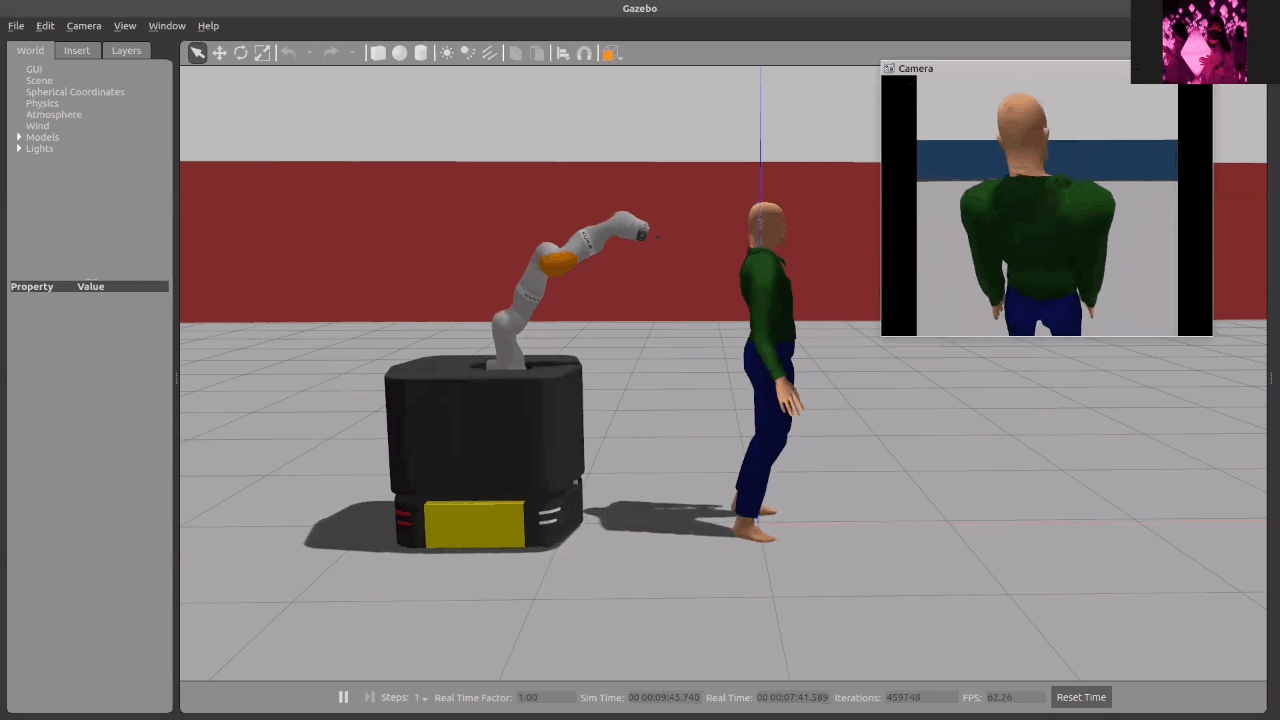Click the Value column header

[91, 286]
